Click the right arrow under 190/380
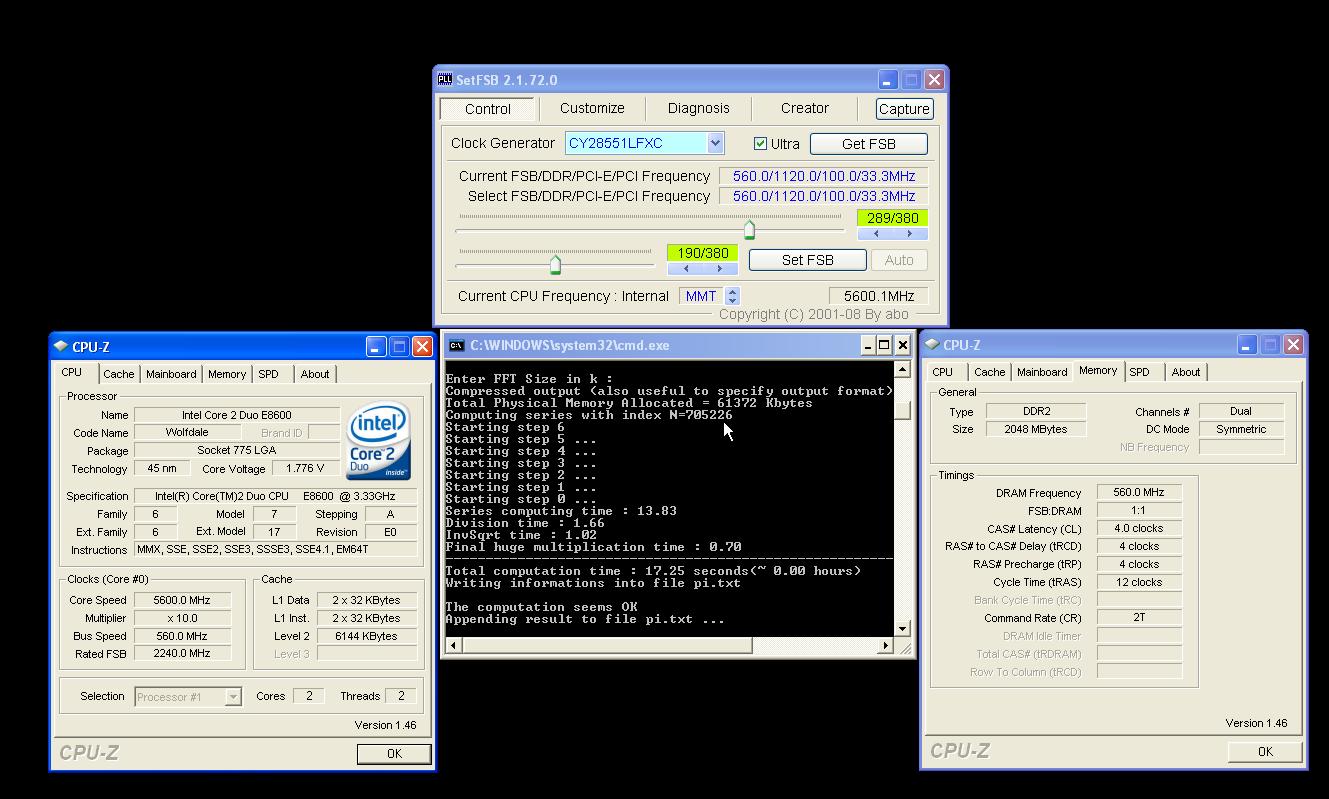The width and height of the screenshot is (1329, 799). click(x=719, y=269)
